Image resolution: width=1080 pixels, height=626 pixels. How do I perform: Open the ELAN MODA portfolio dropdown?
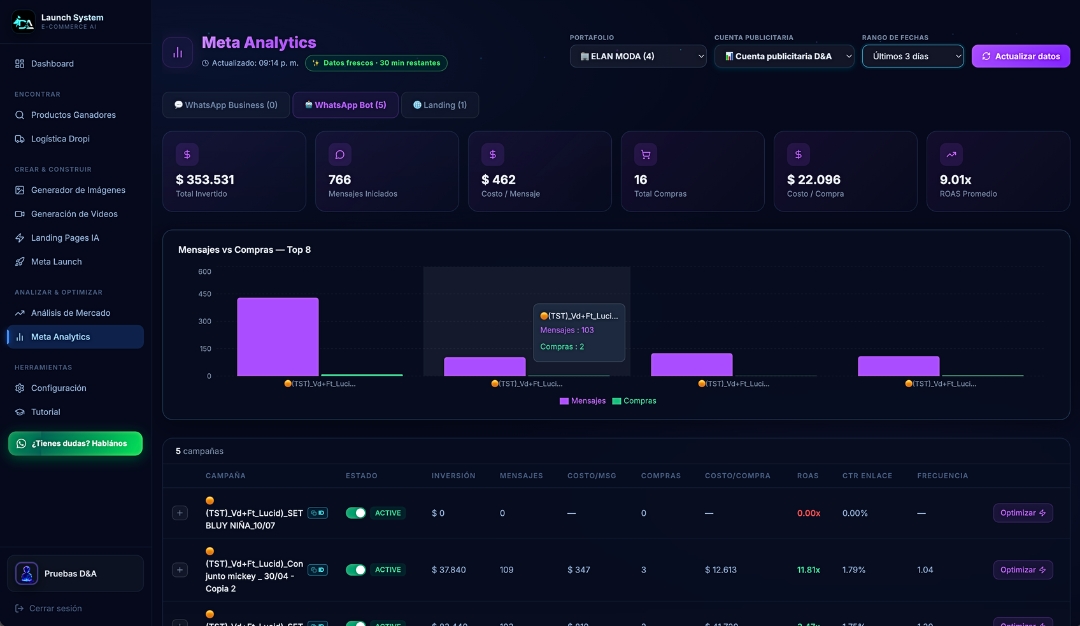click(638, 56)
